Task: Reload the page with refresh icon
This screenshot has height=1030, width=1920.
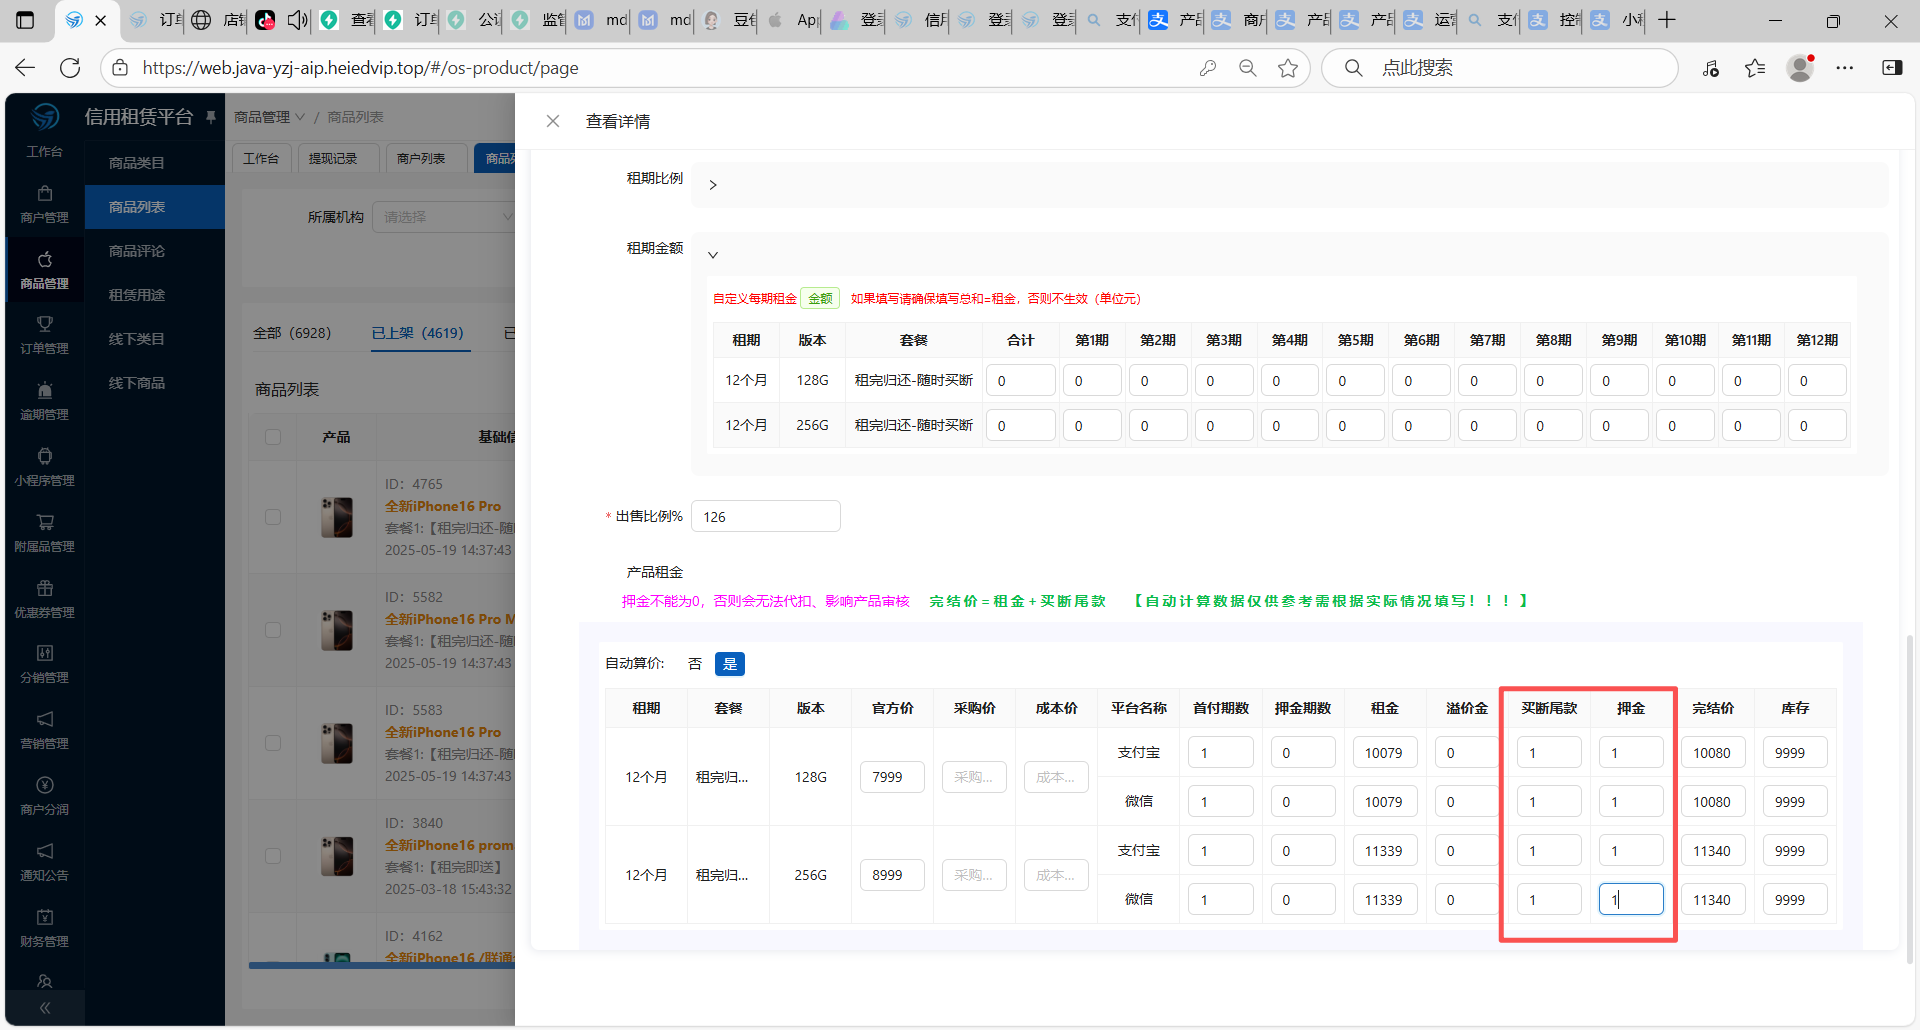Action: tap(70, 68)
